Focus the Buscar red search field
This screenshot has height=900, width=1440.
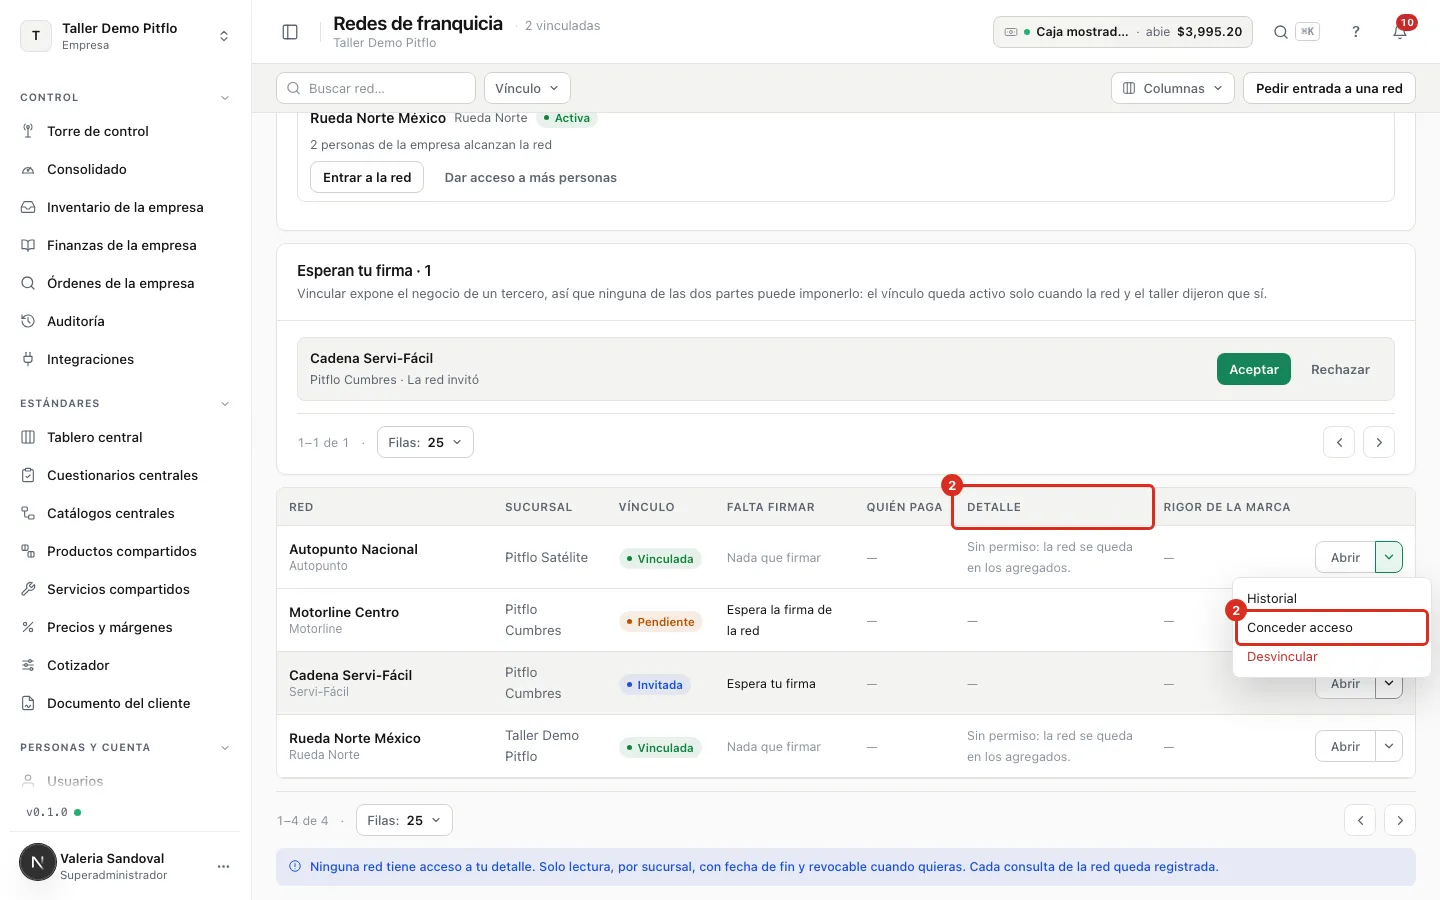[x=376, y=88]
